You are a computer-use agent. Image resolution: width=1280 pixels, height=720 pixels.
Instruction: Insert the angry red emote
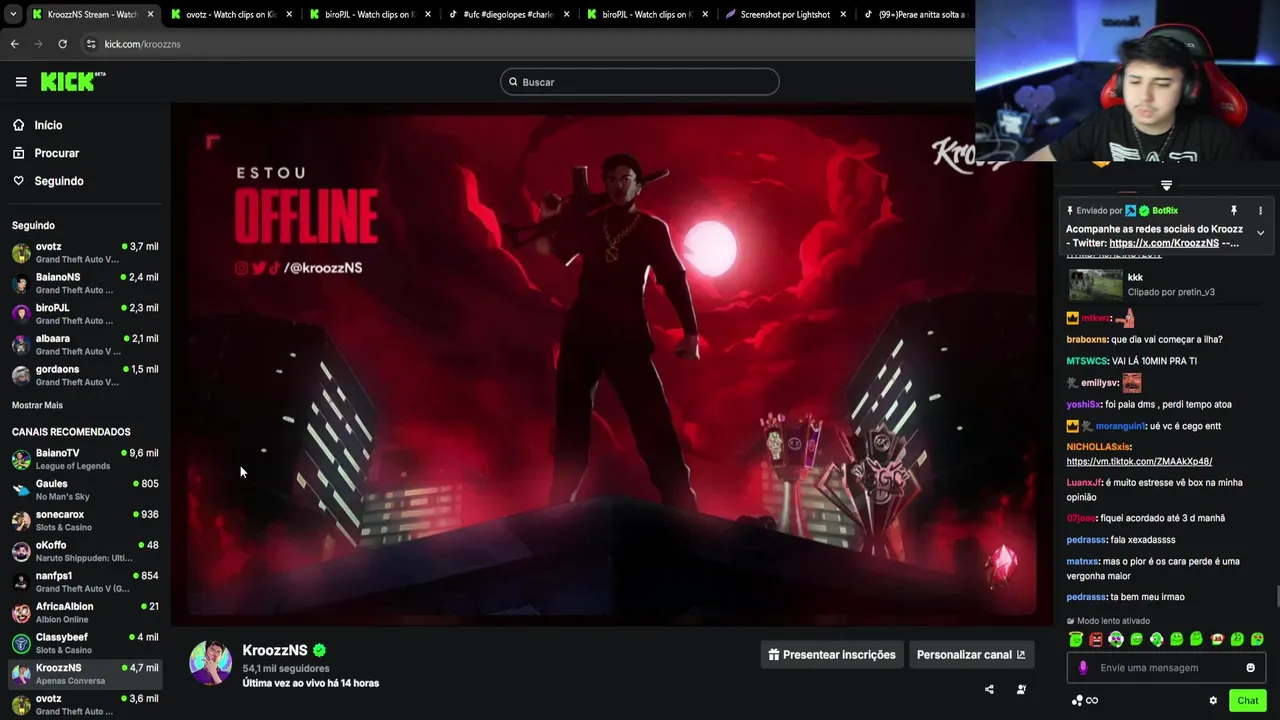(x=1096, y=639)
